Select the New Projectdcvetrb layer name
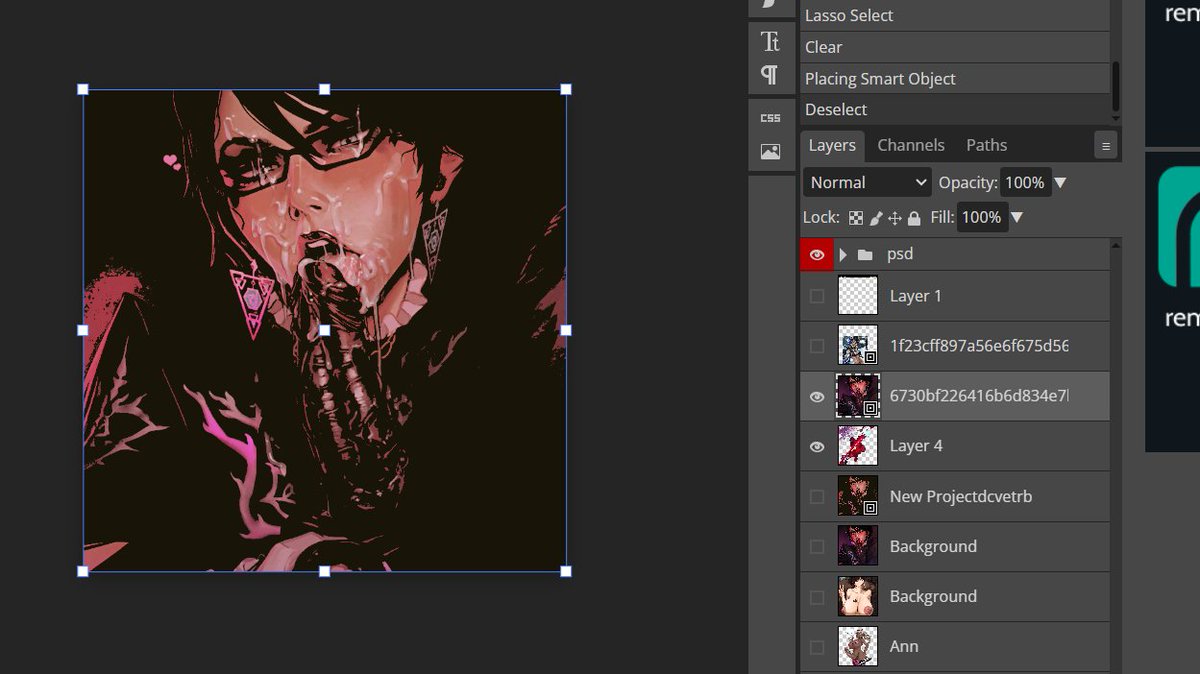 [x=961, y=496]
